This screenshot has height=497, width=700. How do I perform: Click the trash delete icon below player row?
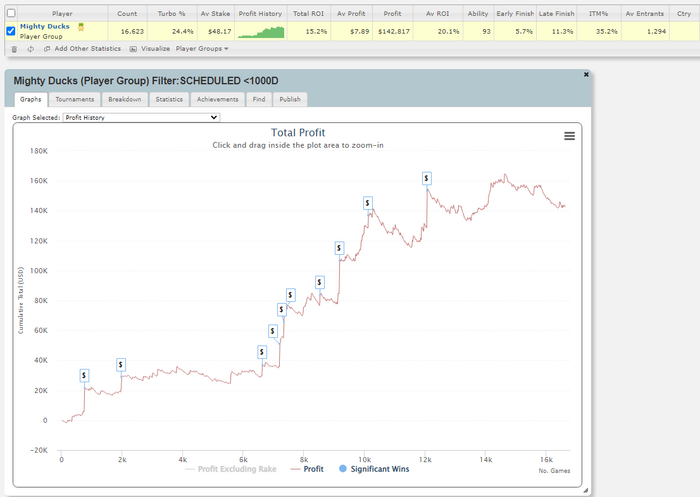point(14,49)
